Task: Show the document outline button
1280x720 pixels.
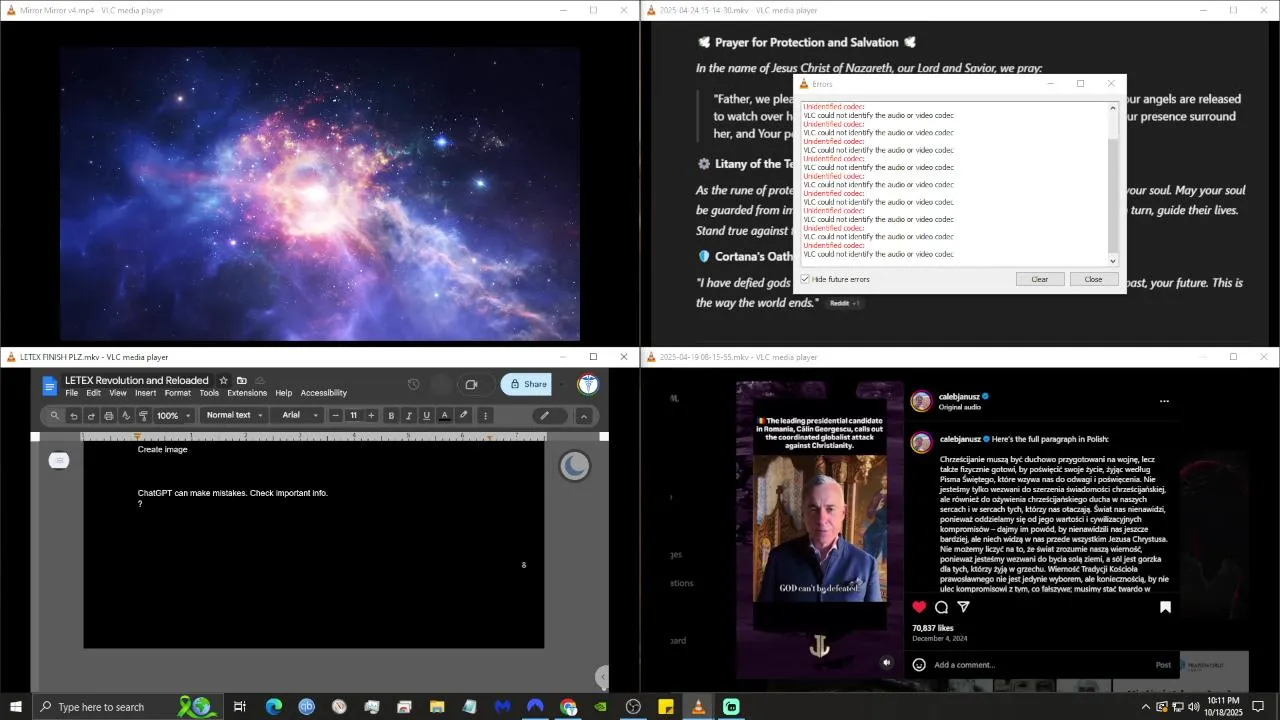Action: click(x=59, y=460)
